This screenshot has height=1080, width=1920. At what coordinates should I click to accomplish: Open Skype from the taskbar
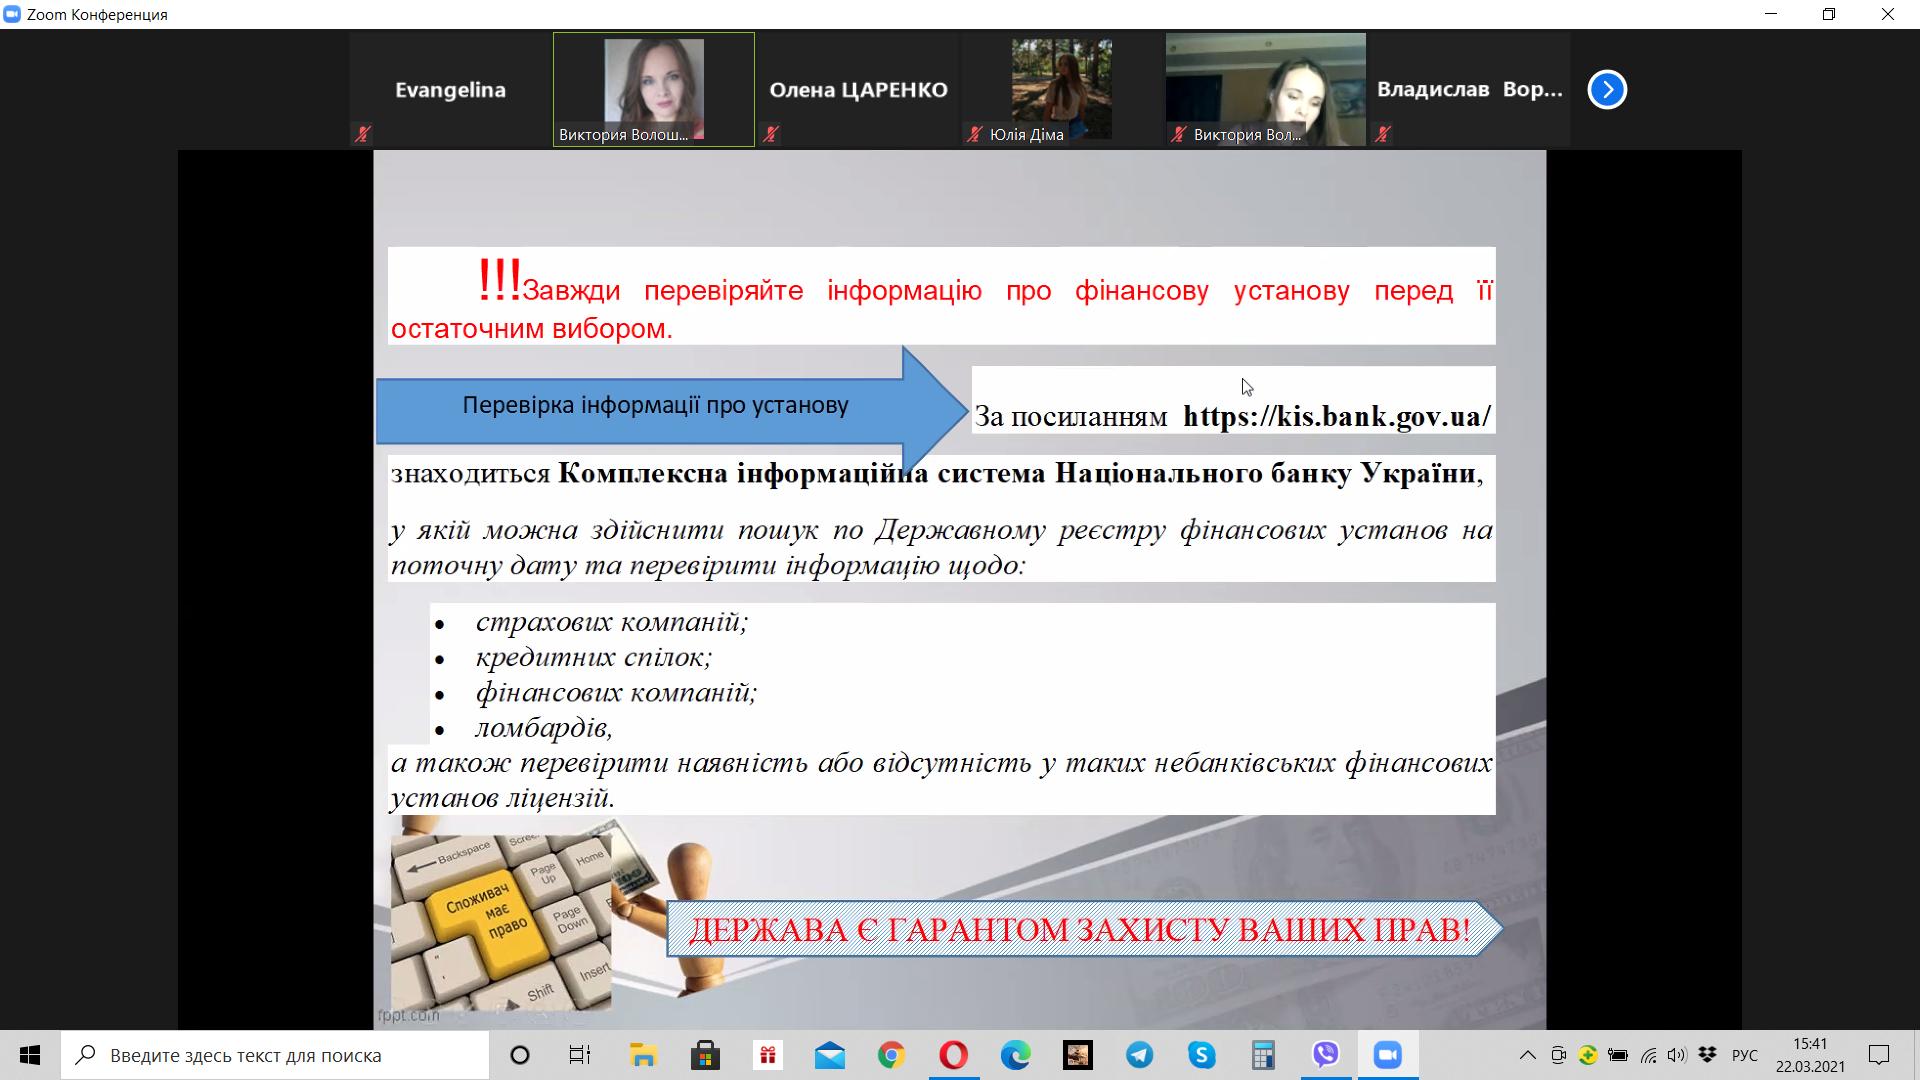(1201, 1055)
